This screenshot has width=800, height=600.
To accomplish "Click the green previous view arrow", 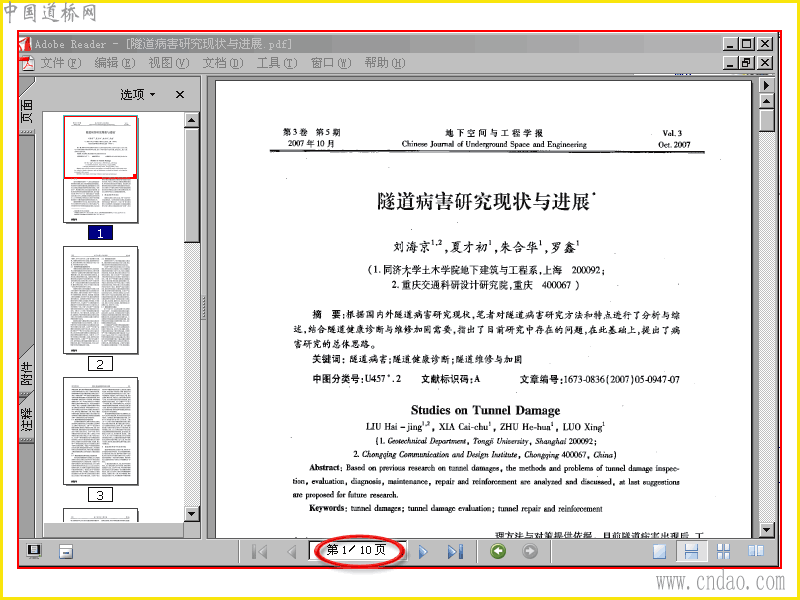I will pos(498,551).
